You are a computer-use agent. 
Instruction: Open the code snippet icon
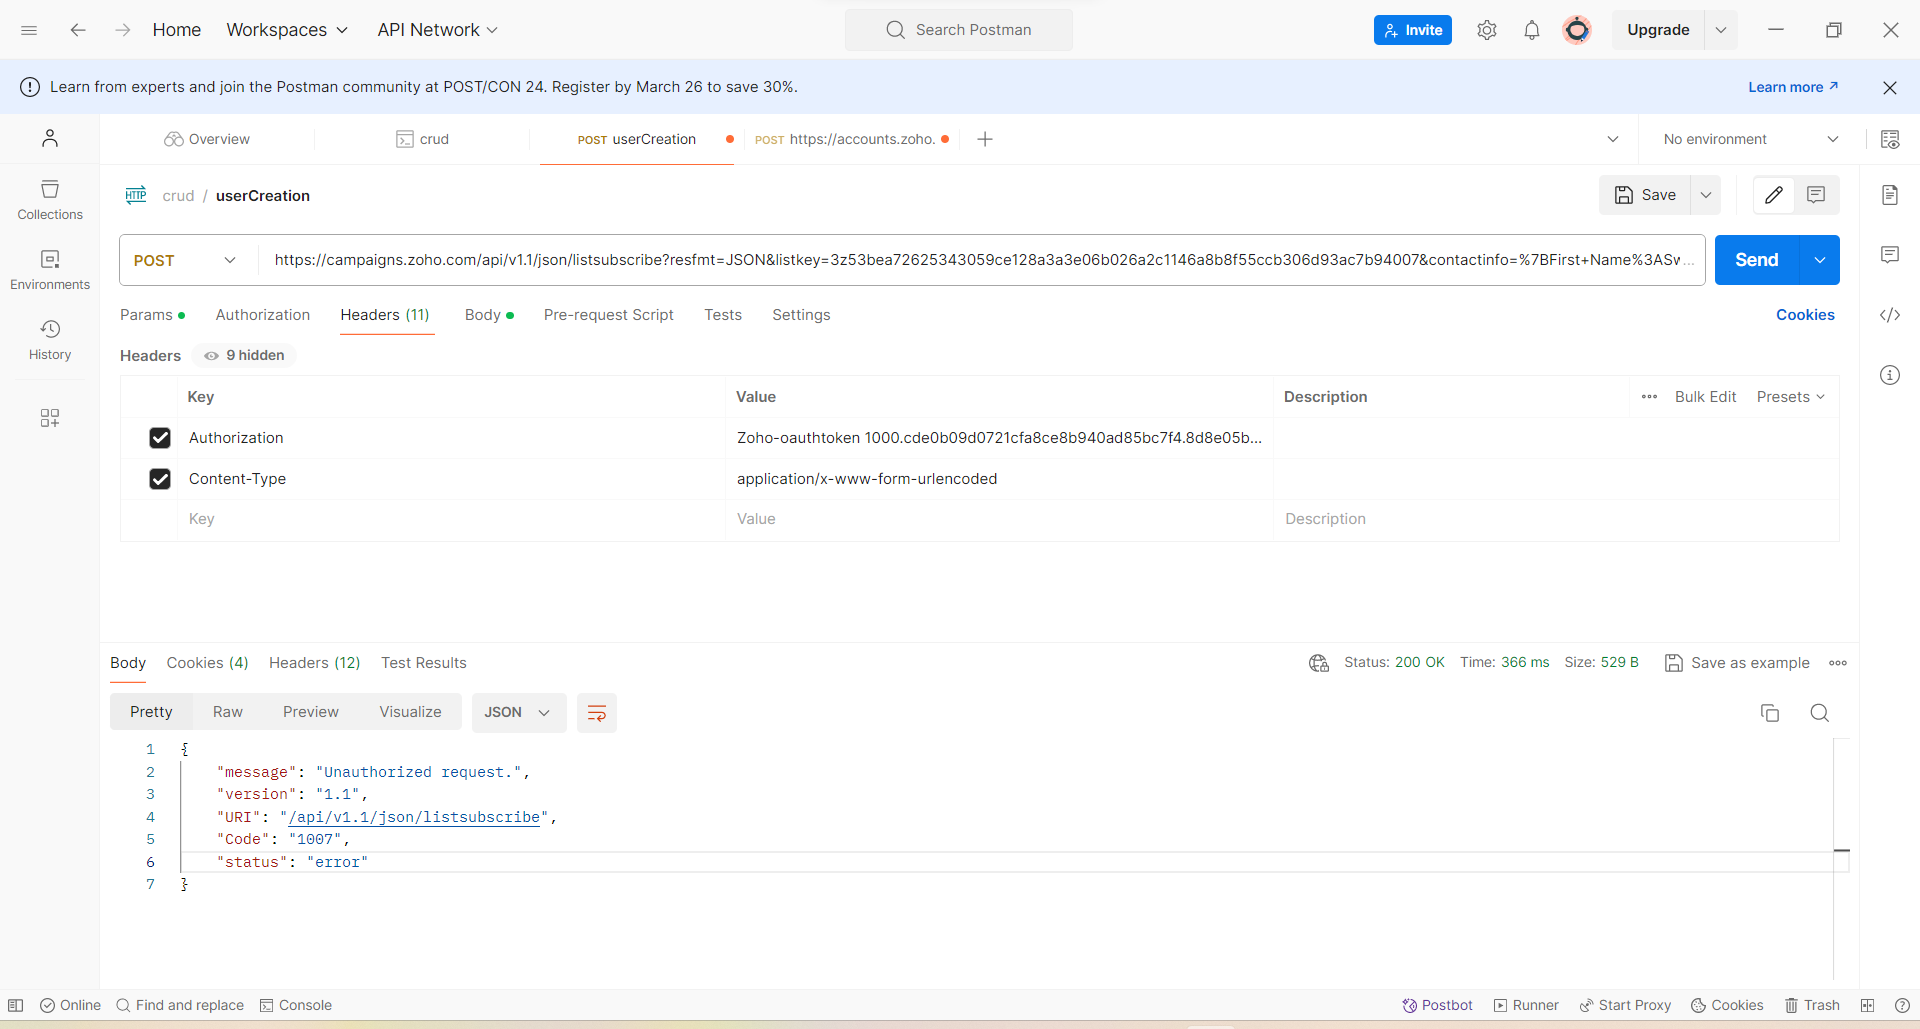coord(1890,315)
